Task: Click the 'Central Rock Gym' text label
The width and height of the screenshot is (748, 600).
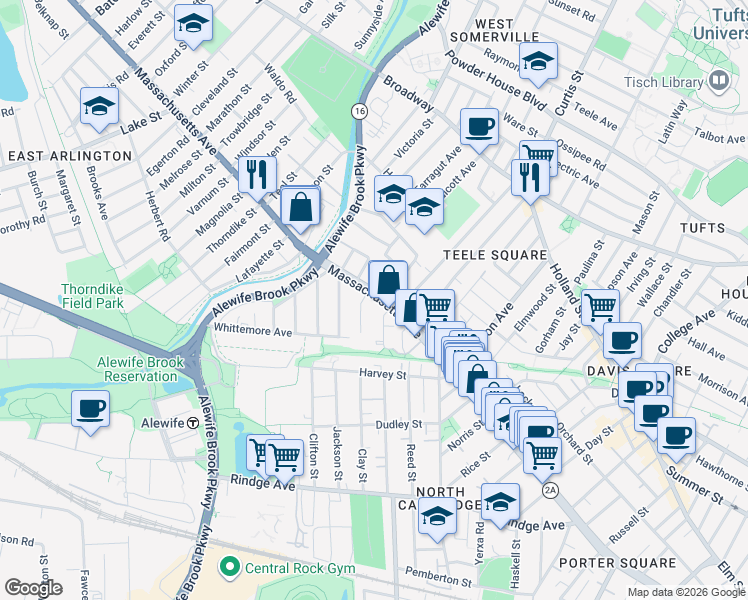Action: (300, 569)
